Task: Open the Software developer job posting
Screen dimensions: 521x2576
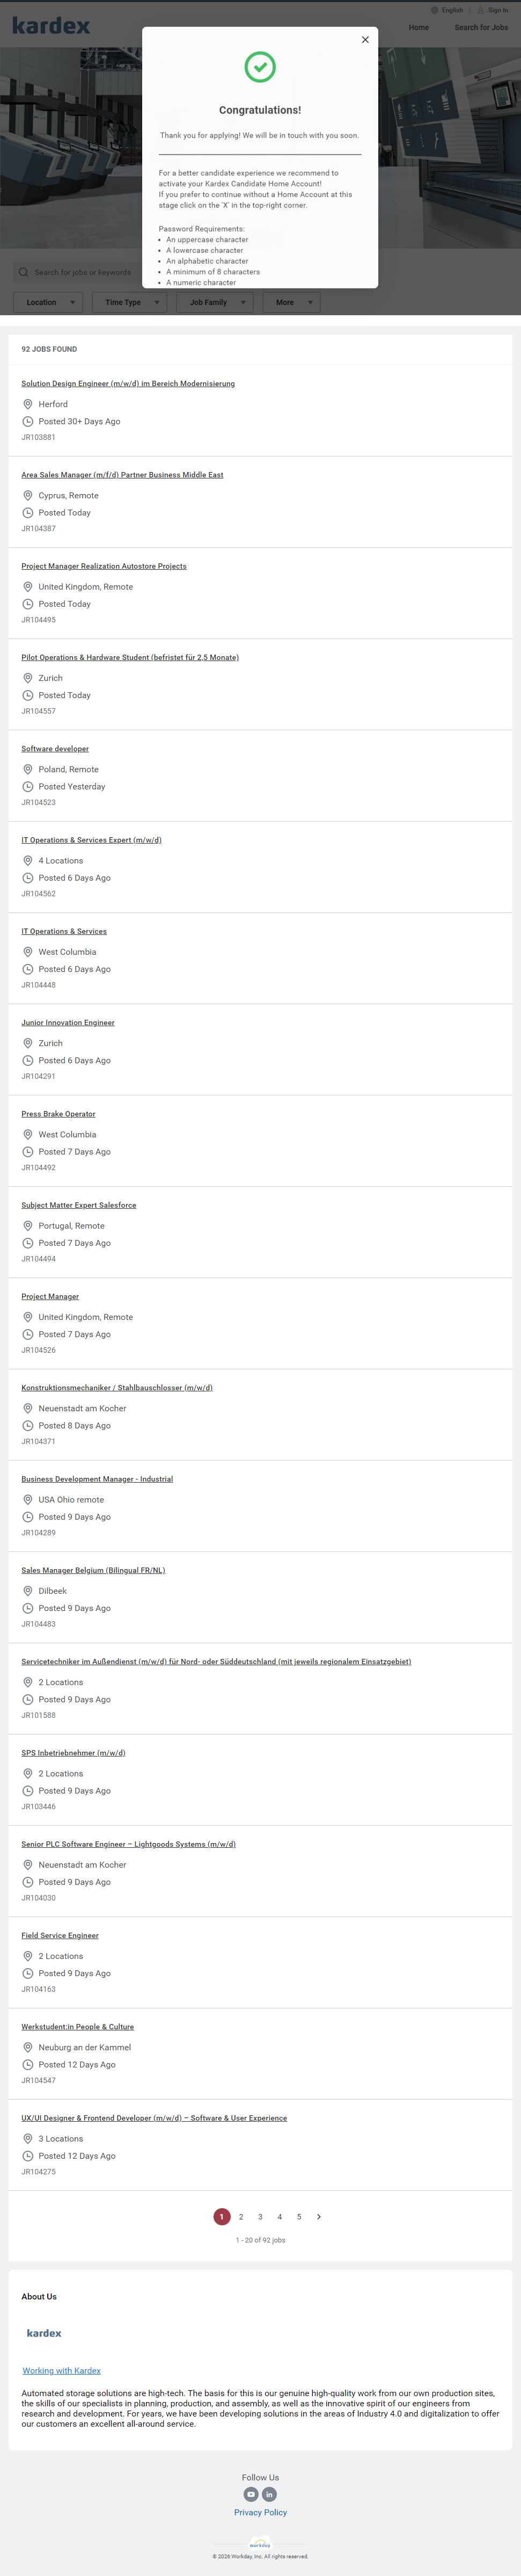Action: pyautogui.click(x=55, y=749)
